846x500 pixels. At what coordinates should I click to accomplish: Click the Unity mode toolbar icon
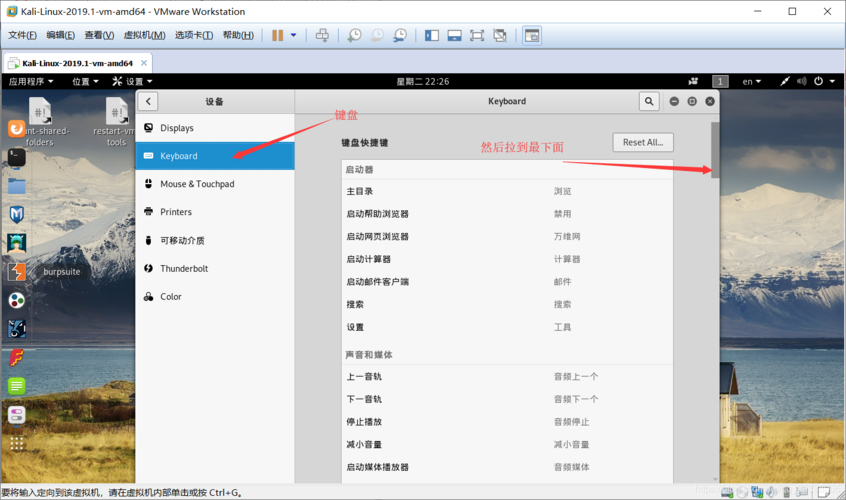(500, 36)
